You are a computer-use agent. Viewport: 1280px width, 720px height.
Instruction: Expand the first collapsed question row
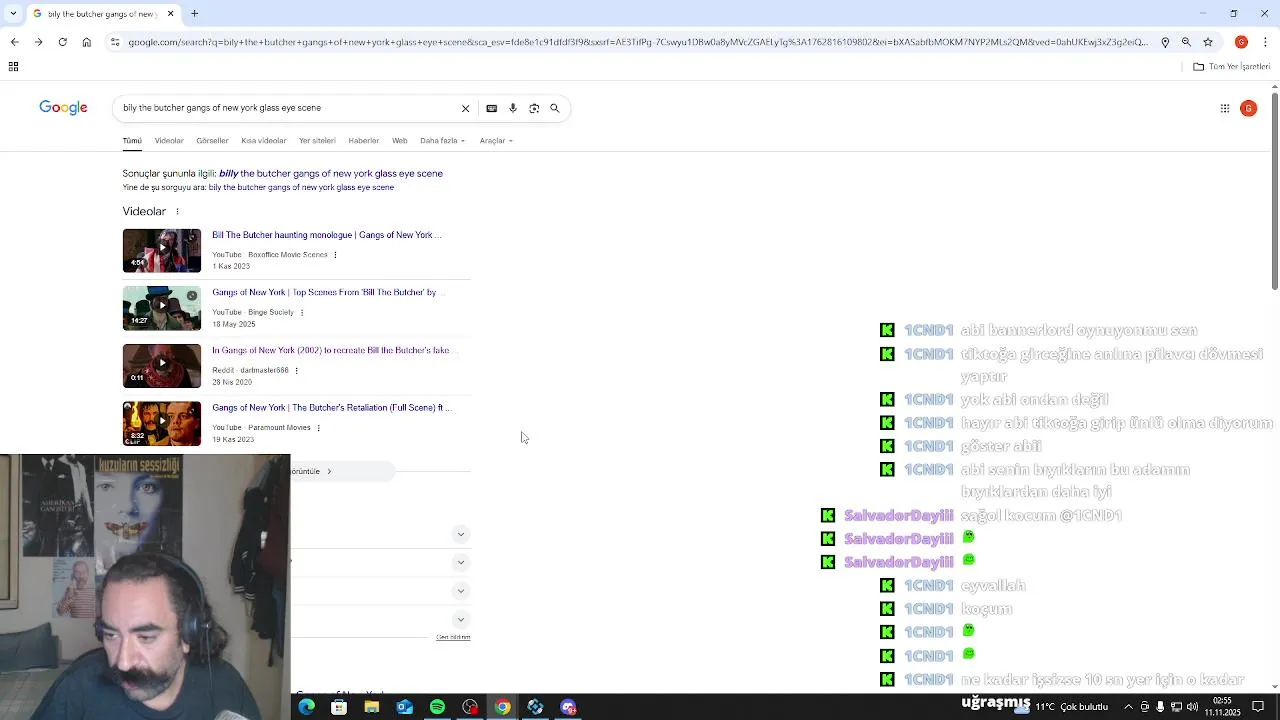click(x=461, y=535)
